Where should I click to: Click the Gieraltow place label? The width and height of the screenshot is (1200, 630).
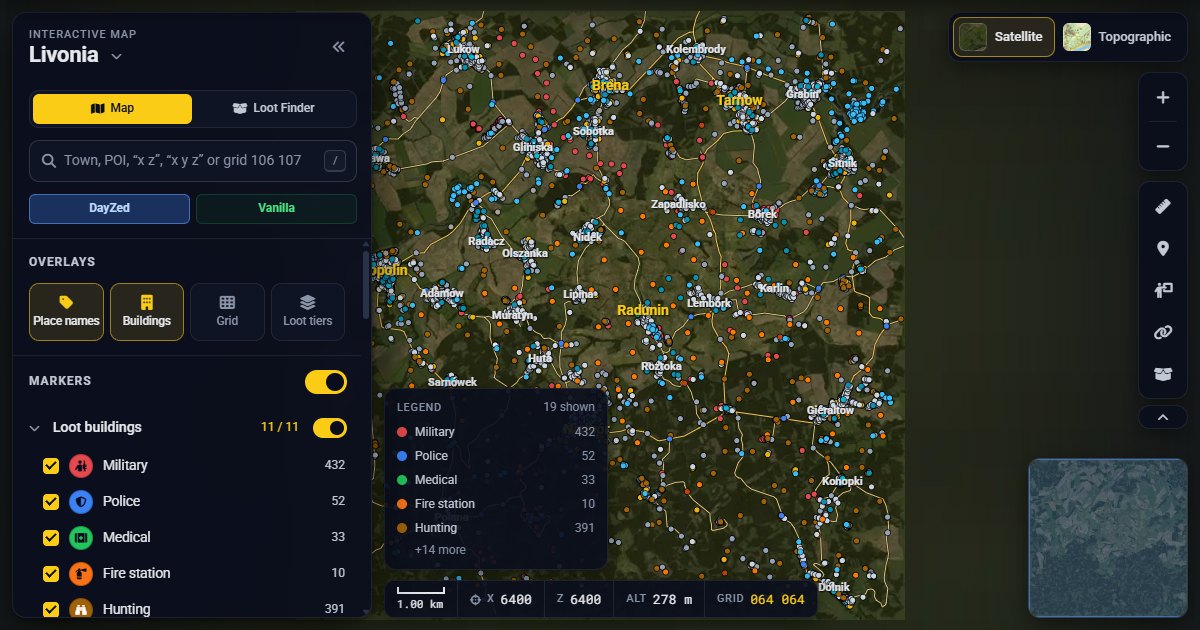[x=830, y=410]
